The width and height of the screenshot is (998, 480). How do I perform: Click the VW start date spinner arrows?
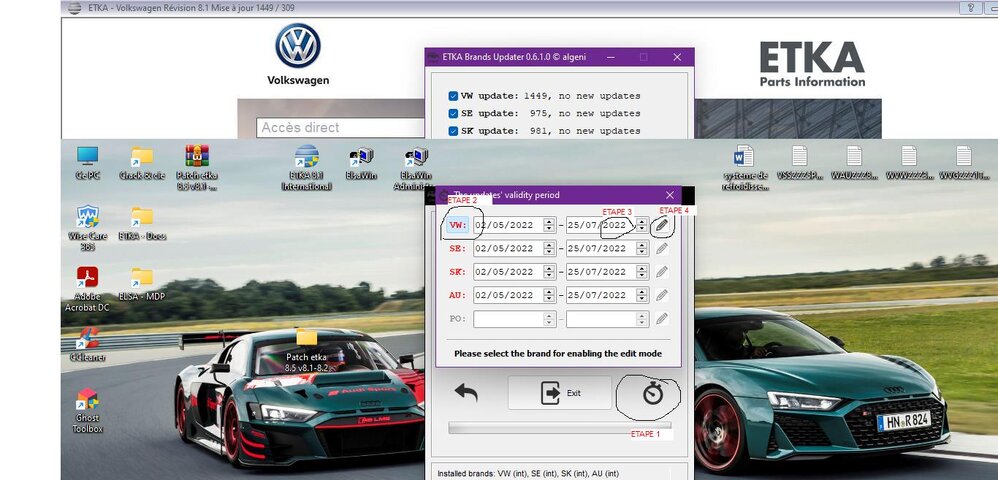(549, 225)
